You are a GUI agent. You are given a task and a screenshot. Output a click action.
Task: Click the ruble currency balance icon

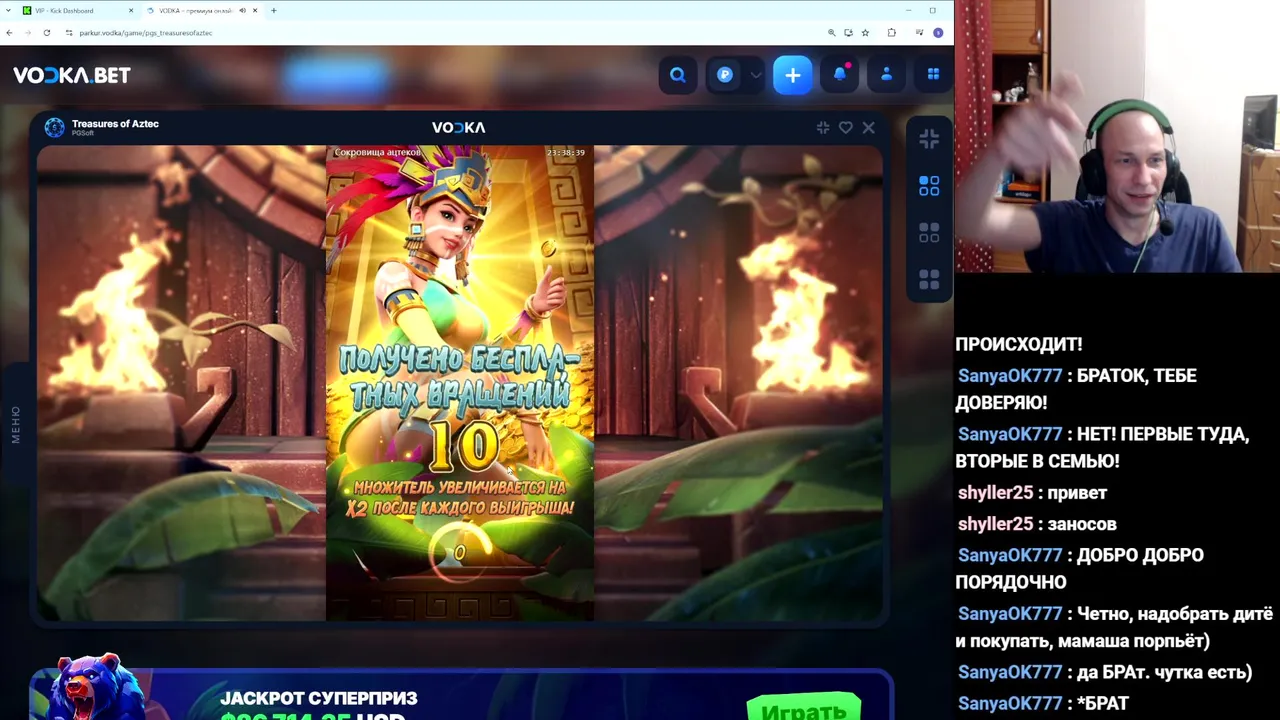coord(725,75)
